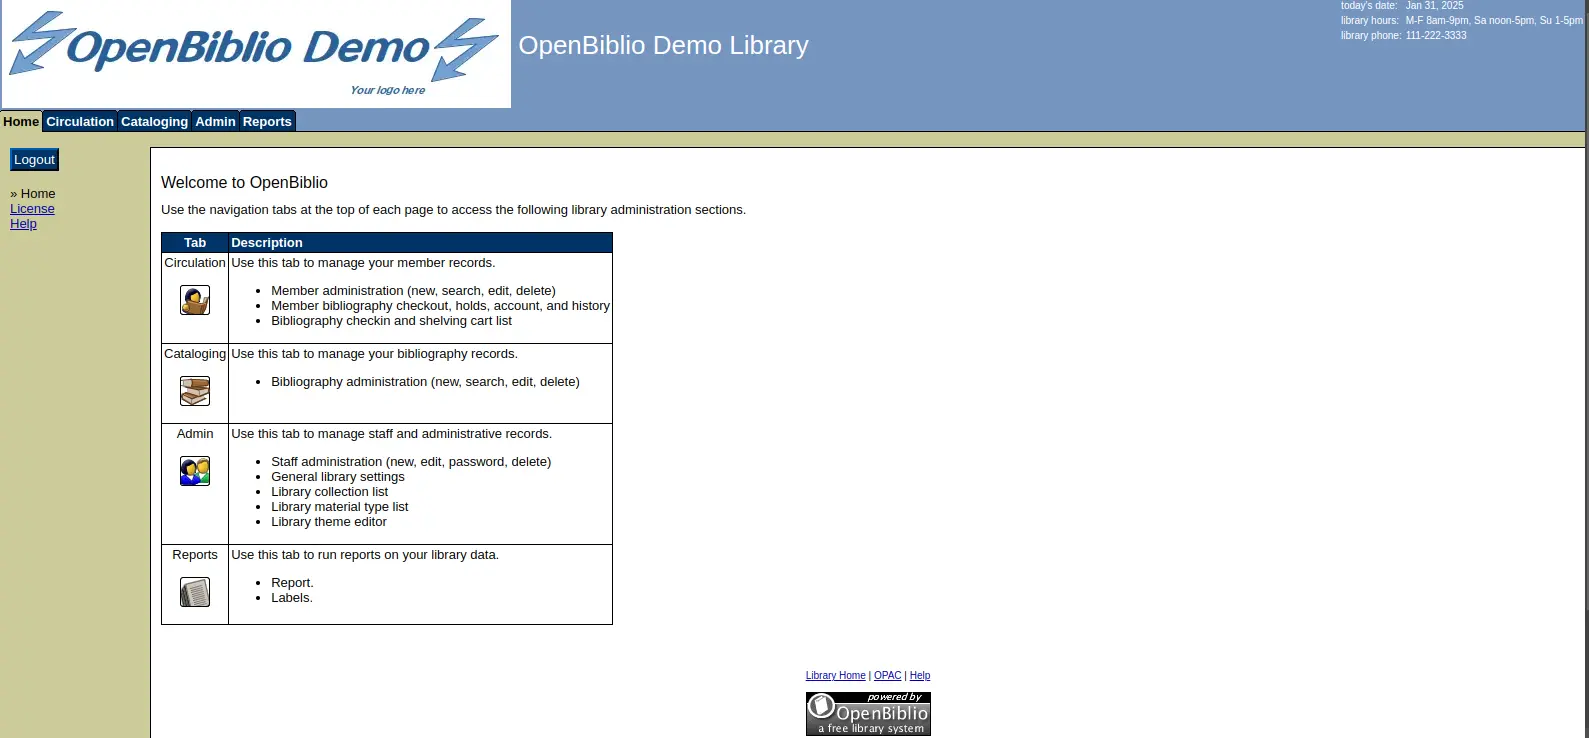The height and width of the screenshot is (738, 1589).
Task: Open the License link in sidebar
Action: click(32, 209)
